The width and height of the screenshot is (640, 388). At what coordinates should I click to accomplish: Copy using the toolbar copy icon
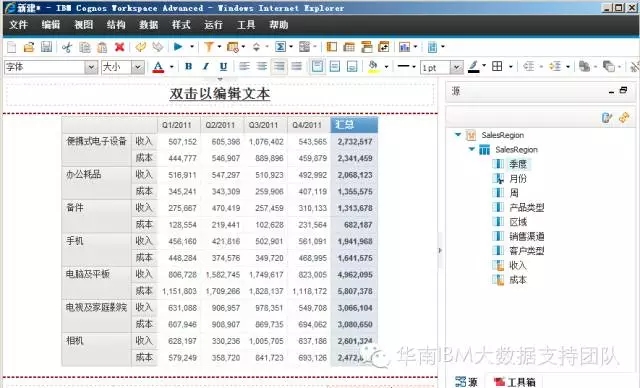[x=84, y=47]
